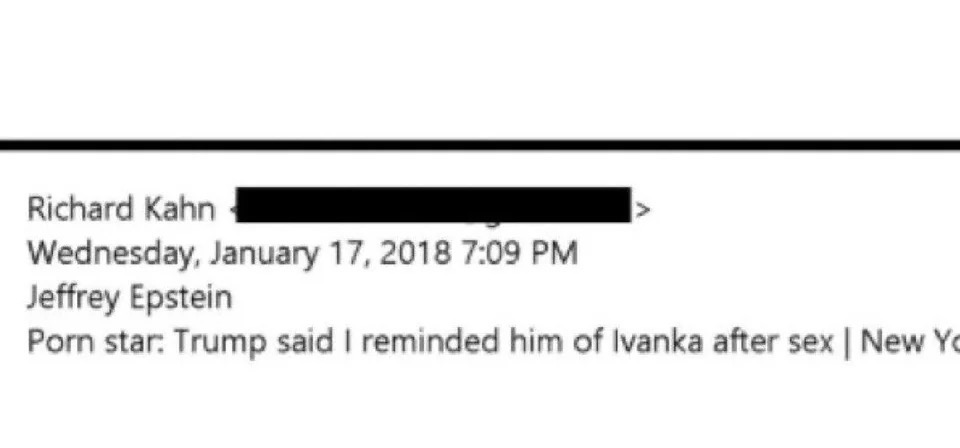This screenshot has width=960, height=448.
Task: Click the recipient name Jeffrey Epstein
Action: 129,298
